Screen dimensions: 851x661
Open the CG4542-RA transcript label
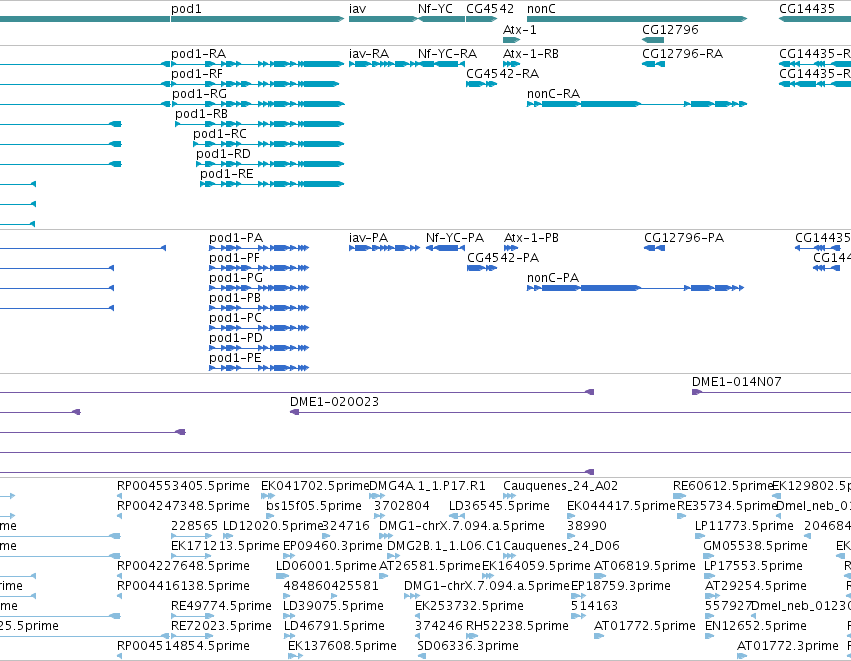[503, 74]
